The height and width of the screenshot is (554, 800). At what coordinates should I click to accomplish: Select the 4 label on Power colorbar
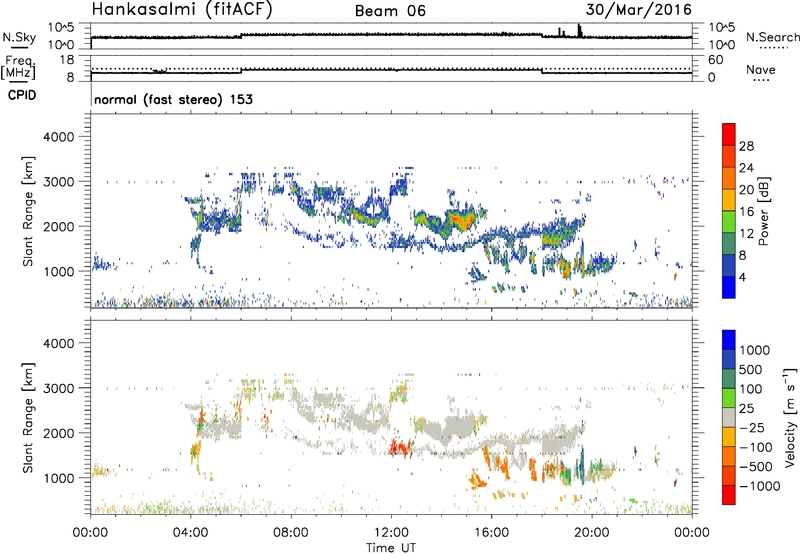tap(742, 277)
